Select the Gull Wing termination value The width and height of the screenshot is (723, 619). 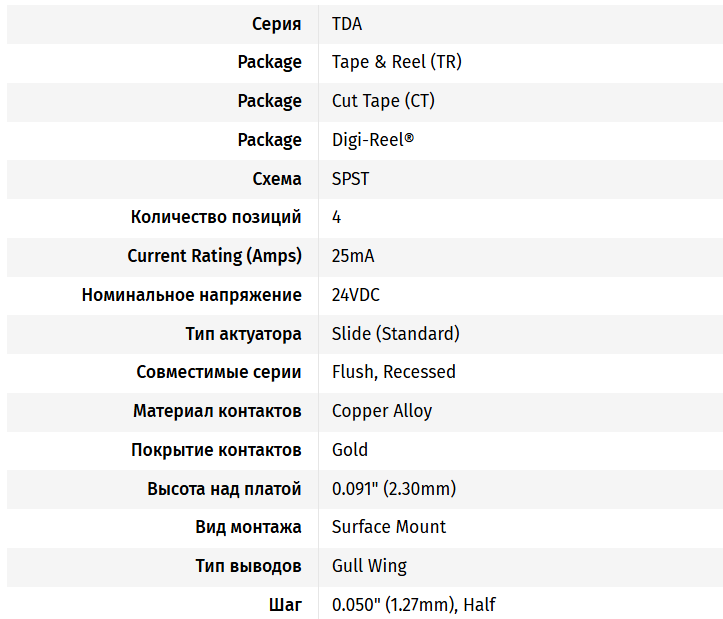[369, 566]
